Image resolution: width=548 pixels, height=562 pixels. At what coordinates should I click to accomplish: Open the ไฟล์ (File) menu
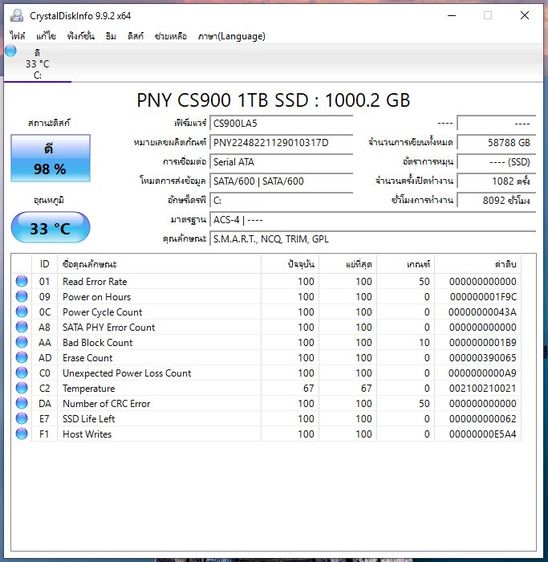tap(17, 36)
